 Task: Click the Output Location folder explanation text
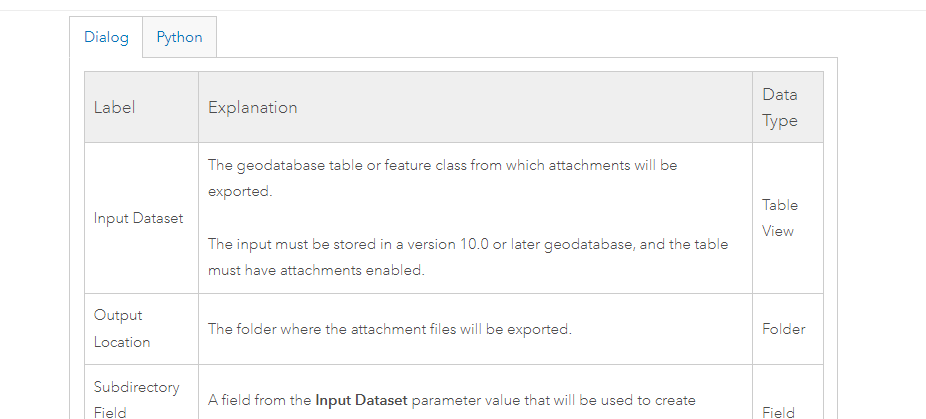click(x=390, y=329)
